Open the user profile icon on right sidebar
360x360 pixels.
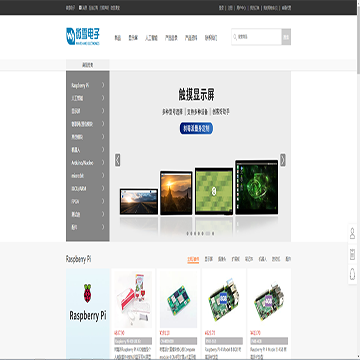(353, 233)
